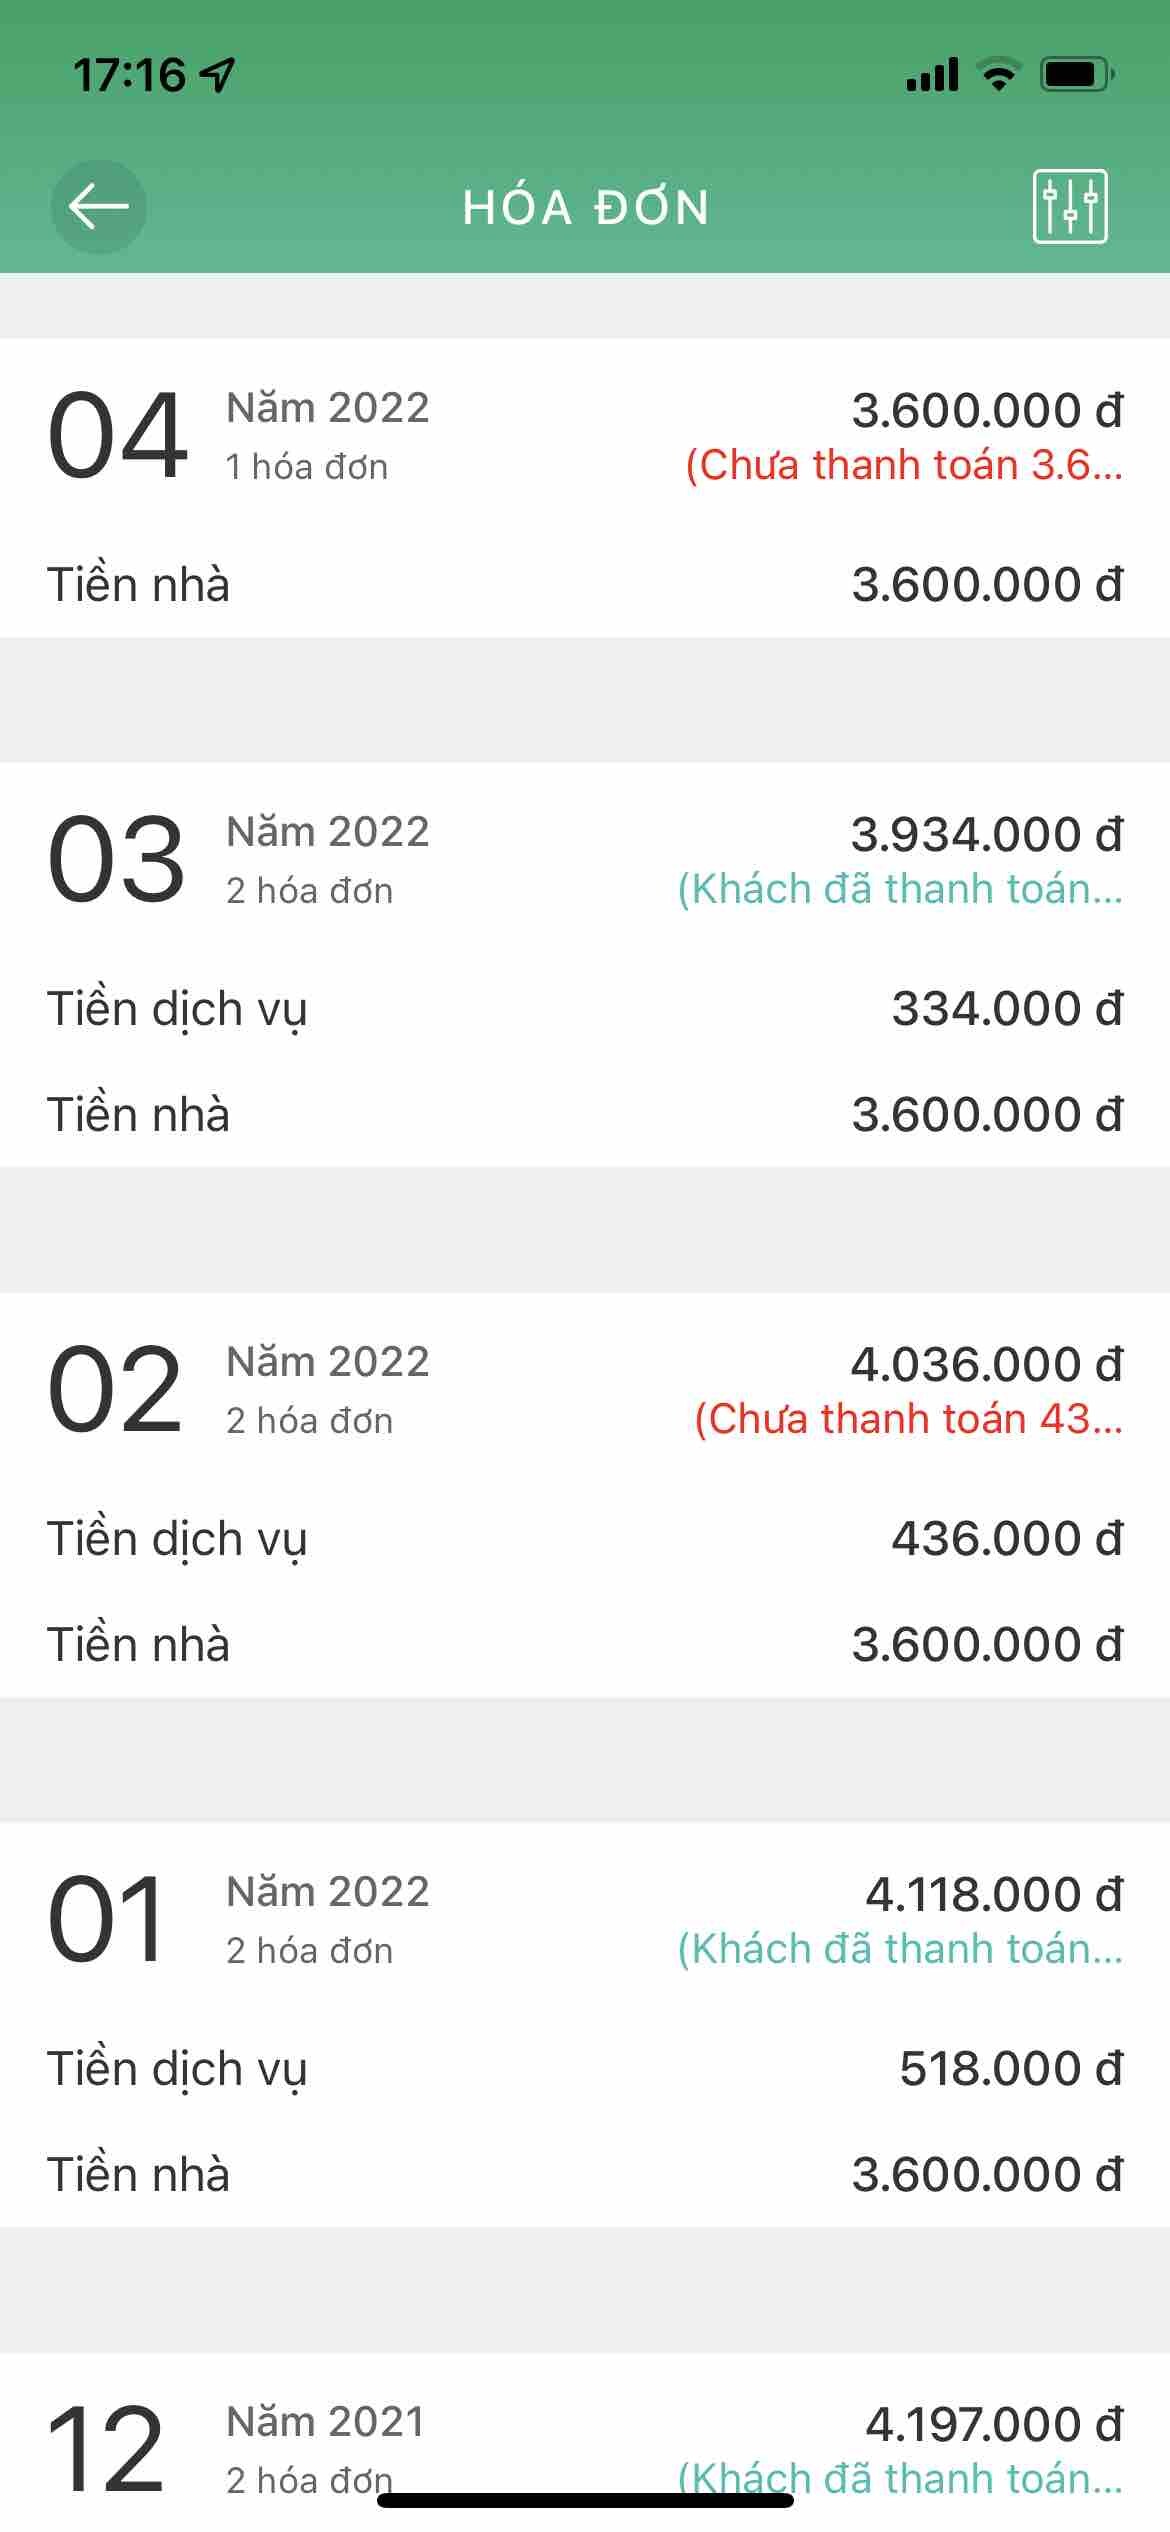Select the 518.000 đ service fee row
Image resolution: width=1170 pixels, height=2532 pixels.
pos(584,2069)
